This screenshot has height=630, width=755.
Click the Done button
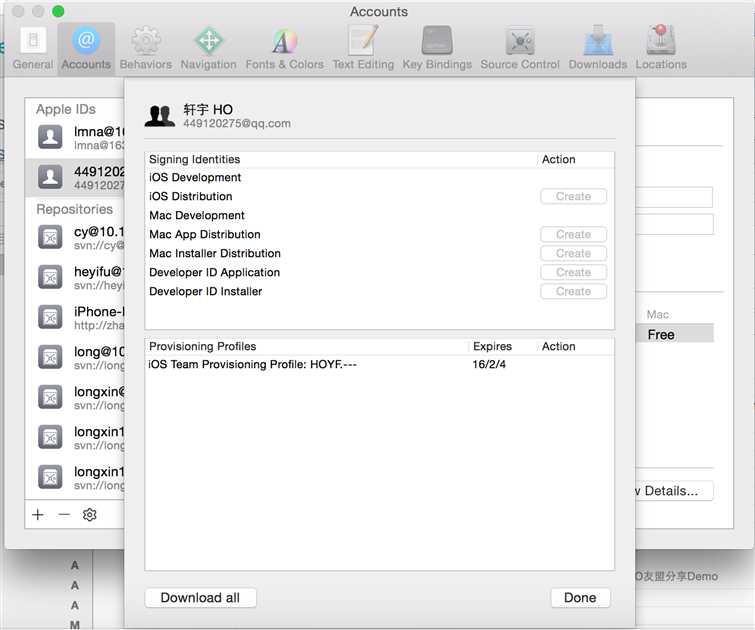pos(580,598)
